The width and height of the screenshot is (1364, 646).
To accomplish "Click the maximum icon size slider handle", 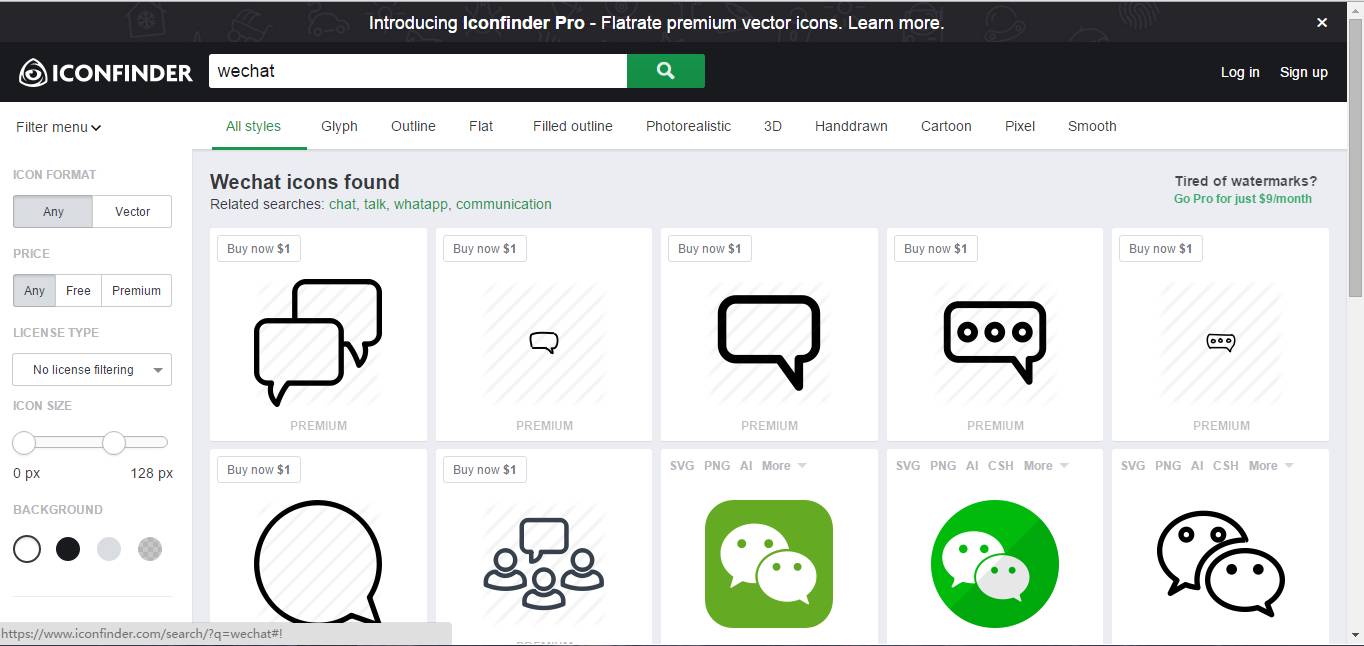I will 114,442.
